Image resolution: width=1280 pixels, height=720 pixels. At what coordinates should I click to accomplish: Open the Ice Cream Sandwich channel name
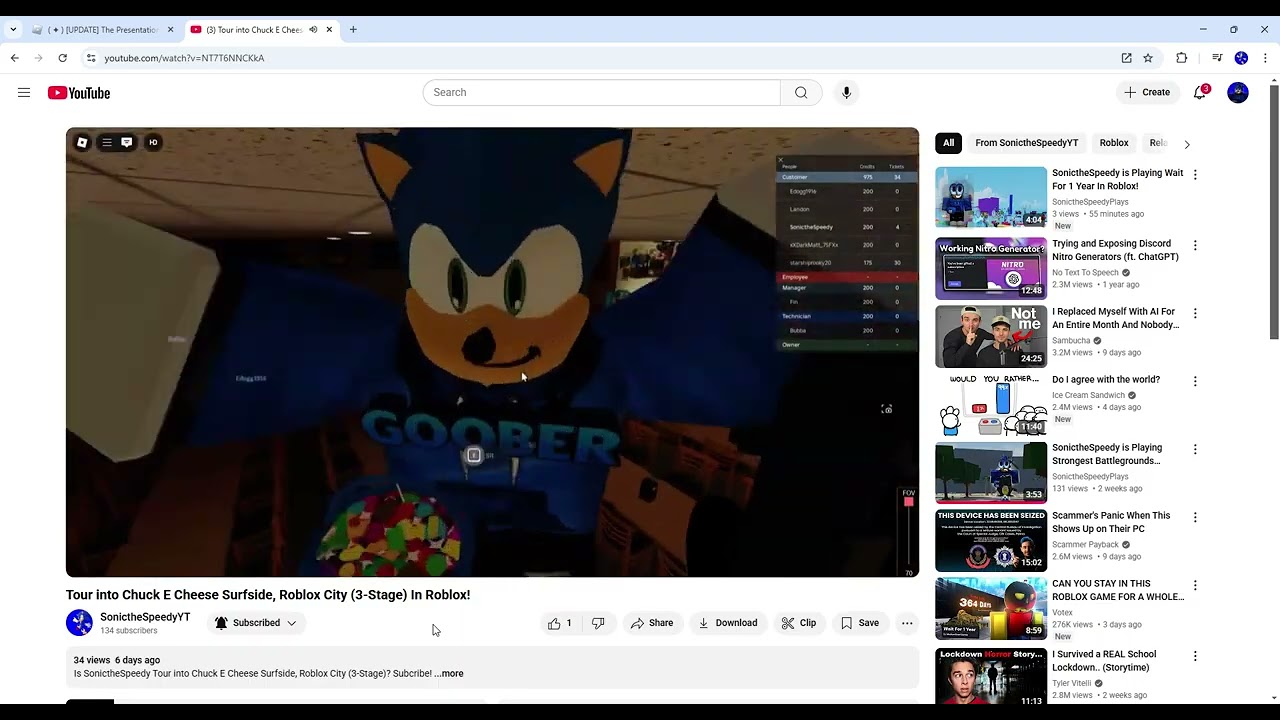click(1088, 395)
